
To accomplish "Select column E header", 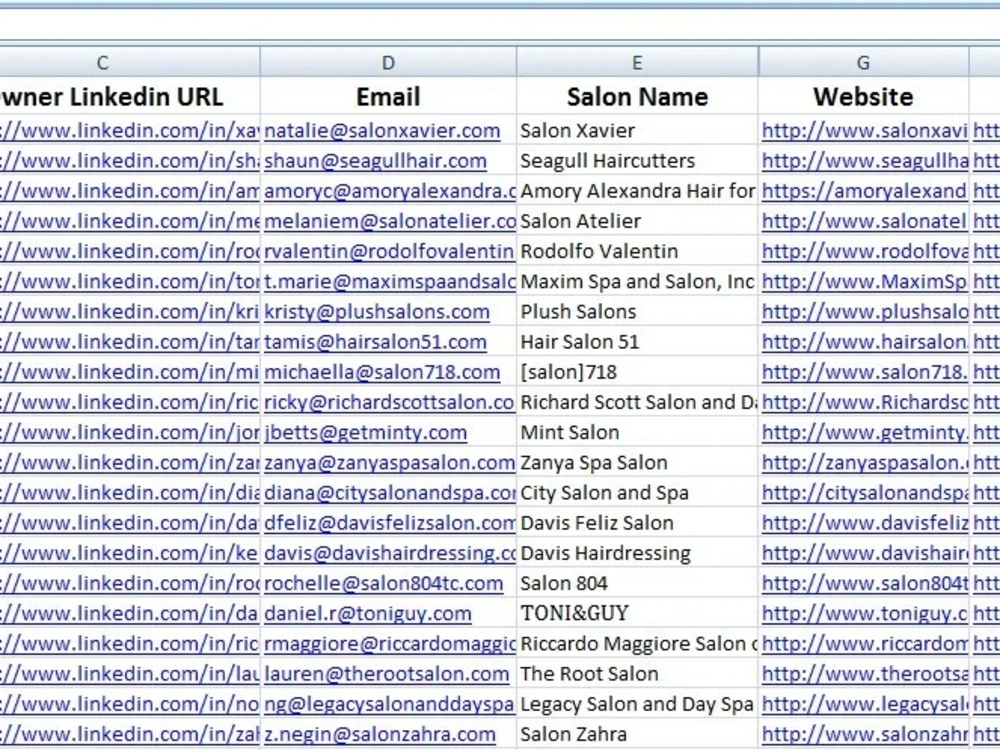I will 637,62.
